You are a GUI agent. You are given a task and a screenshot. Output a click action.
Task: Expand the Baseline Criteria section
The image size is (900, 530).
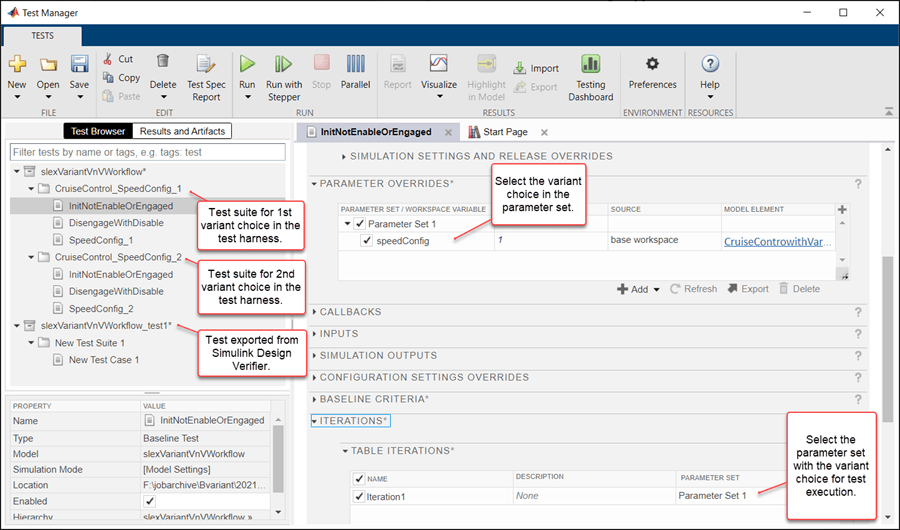click(314, 399)
